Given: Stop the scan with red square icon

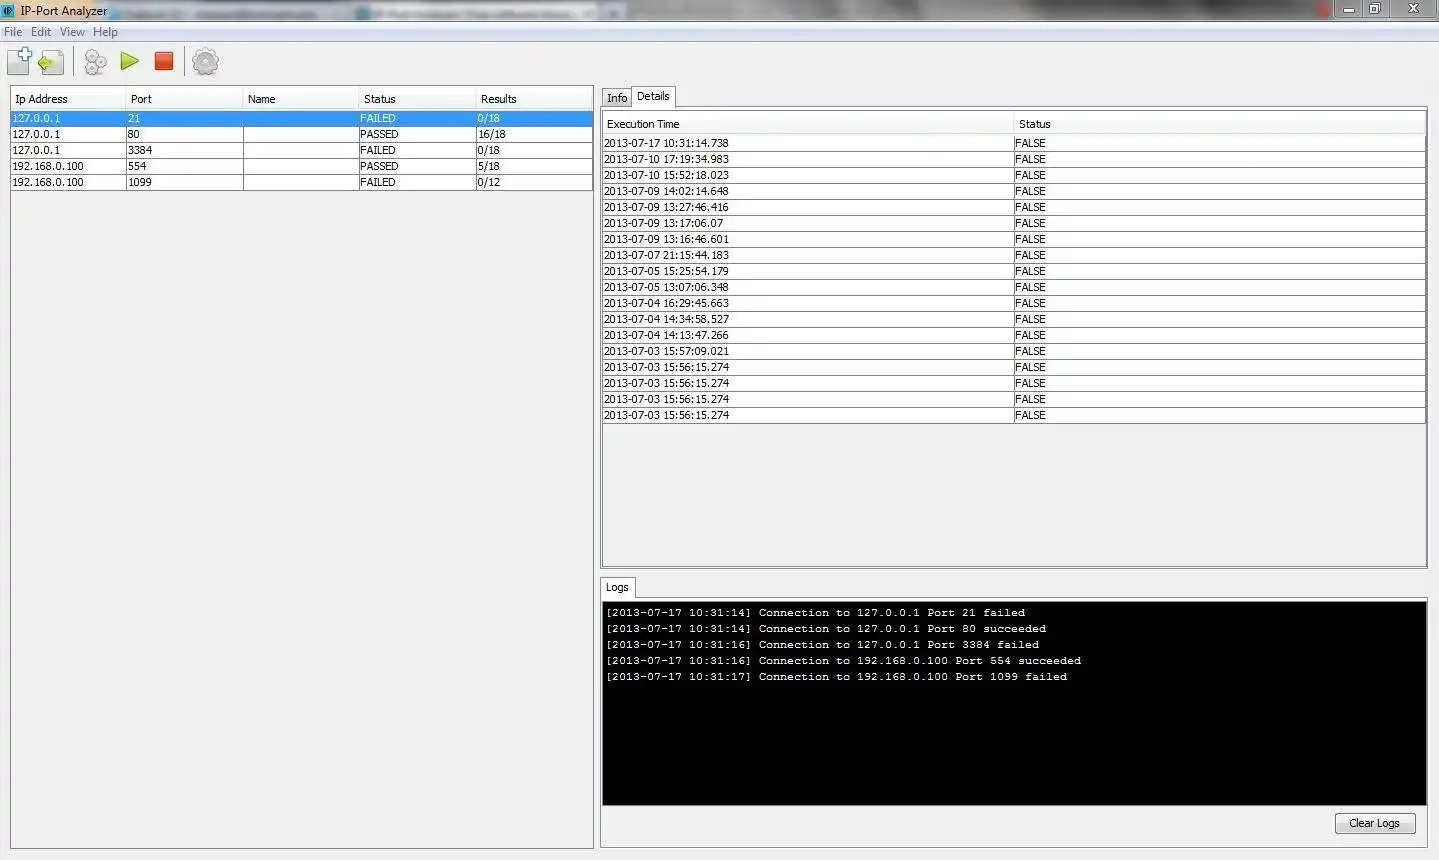Looking at the screenshot, I should 164,61.
